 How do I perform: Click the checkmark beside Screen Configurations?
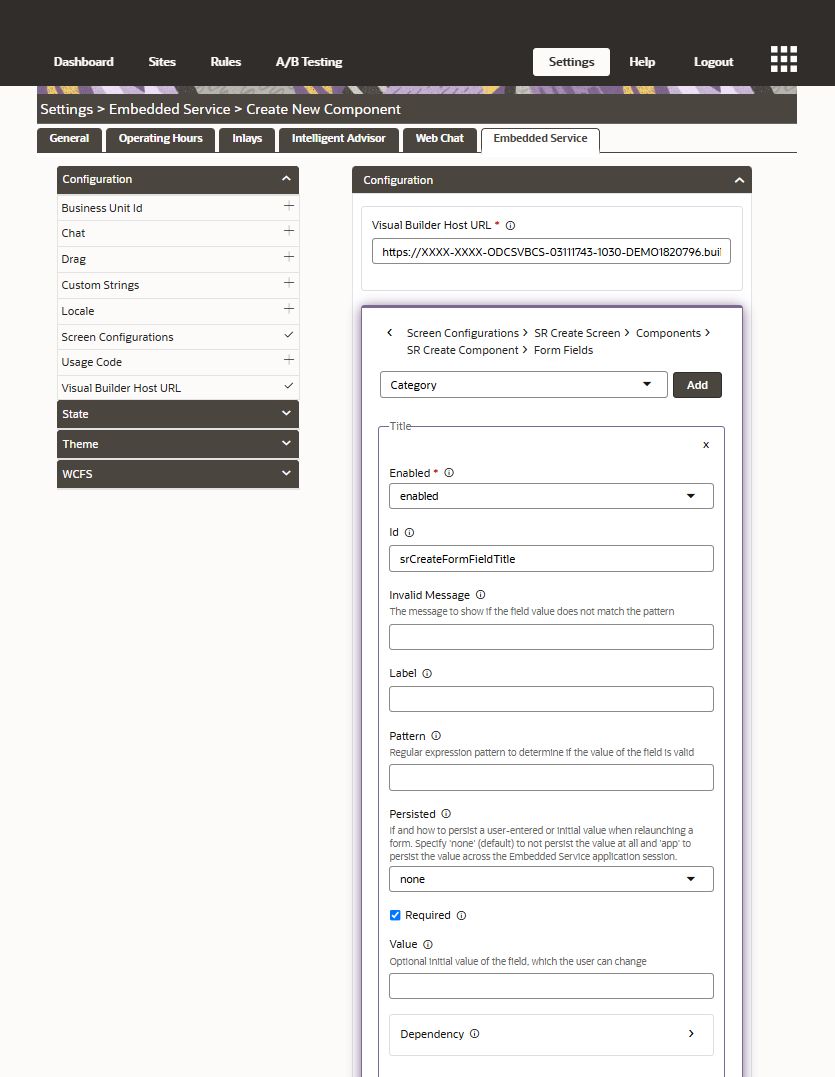288,337
